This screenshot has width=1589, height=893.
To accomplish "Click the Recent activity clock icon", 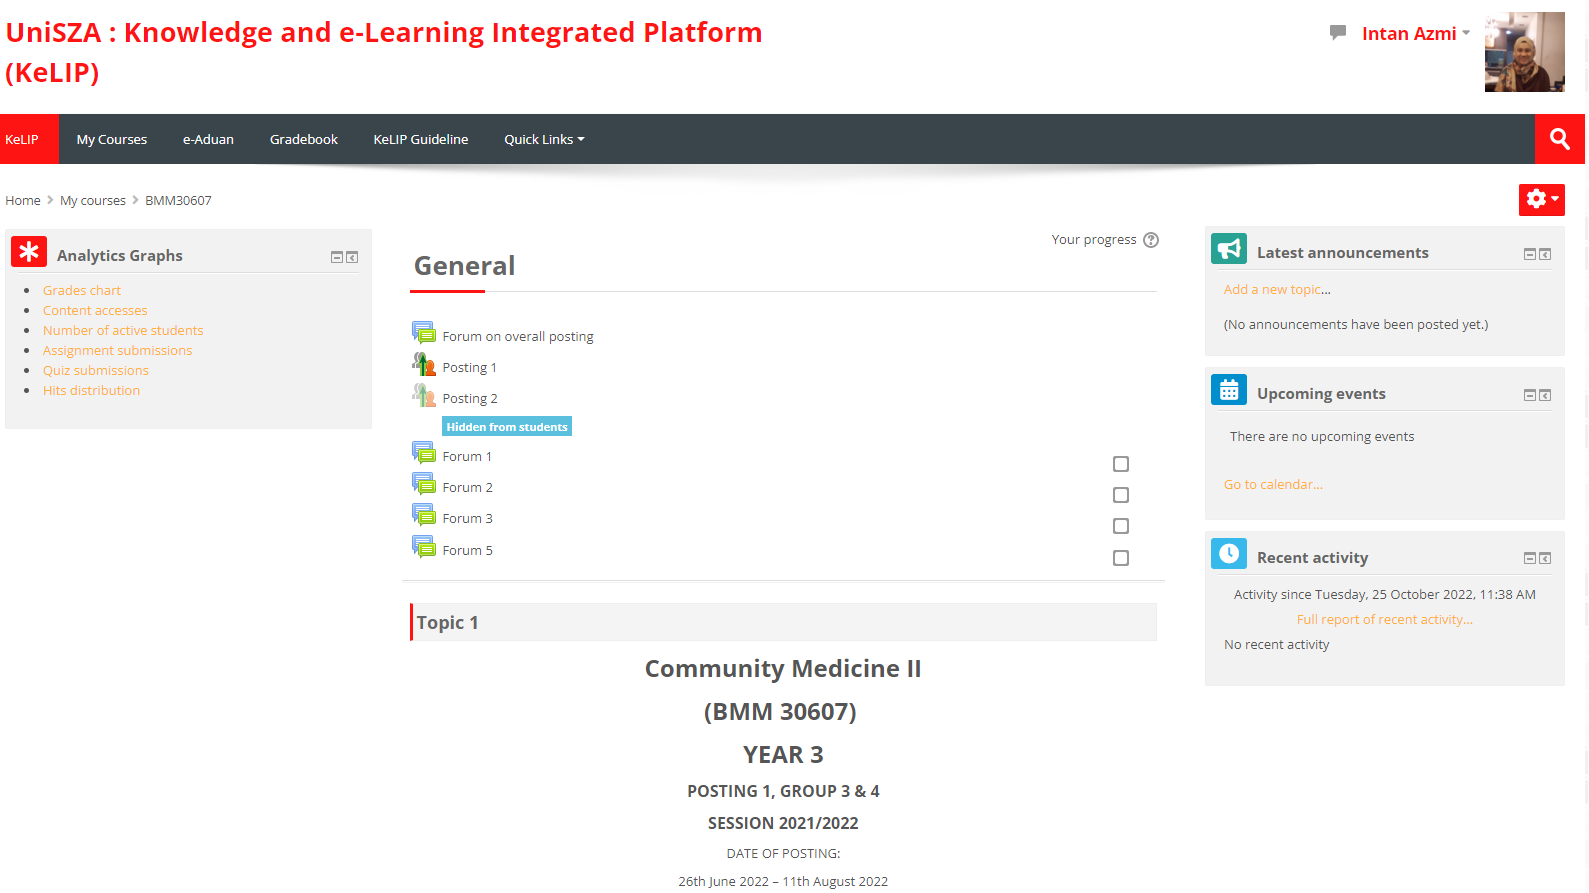I will click(1229, 553).
